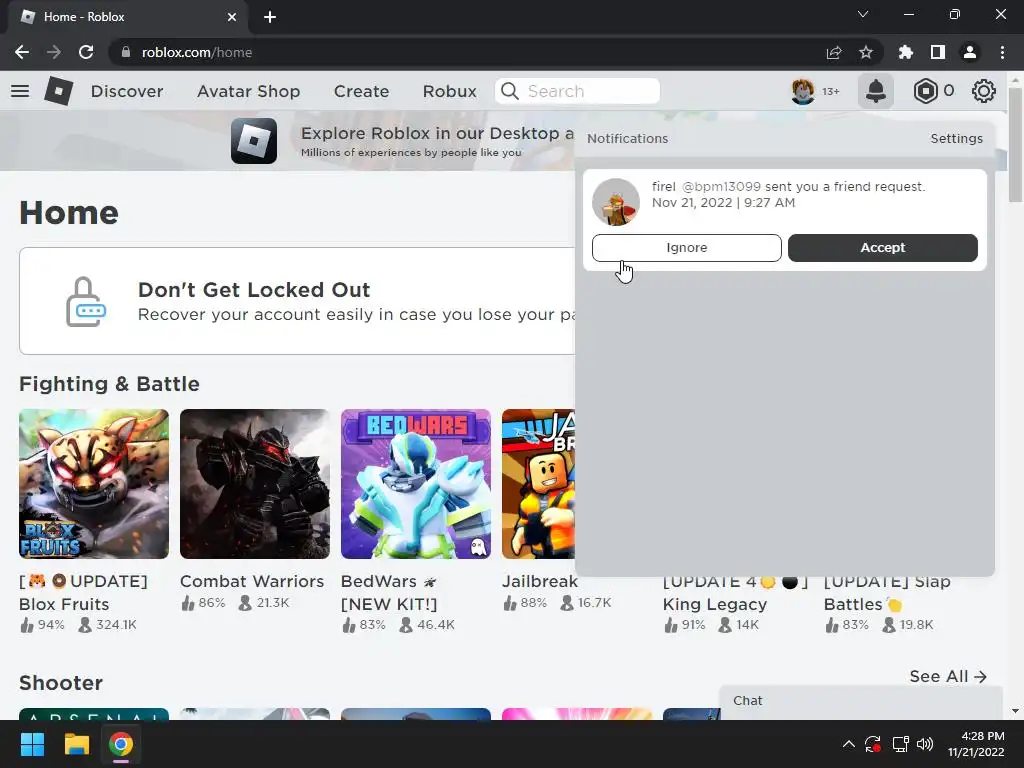Open the Blox Fruits game thumbnail

click(x=94, y=484)
